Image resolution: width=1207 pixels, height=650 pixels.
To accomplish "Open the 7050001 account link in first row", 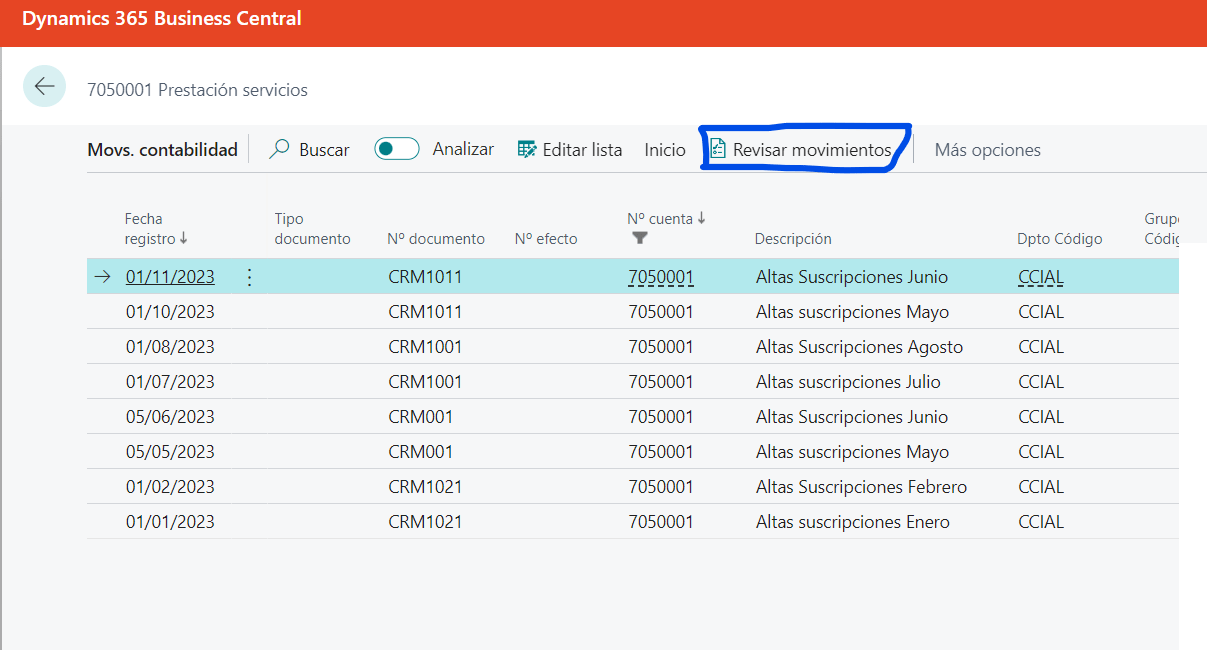I will [x=660, y=277].
